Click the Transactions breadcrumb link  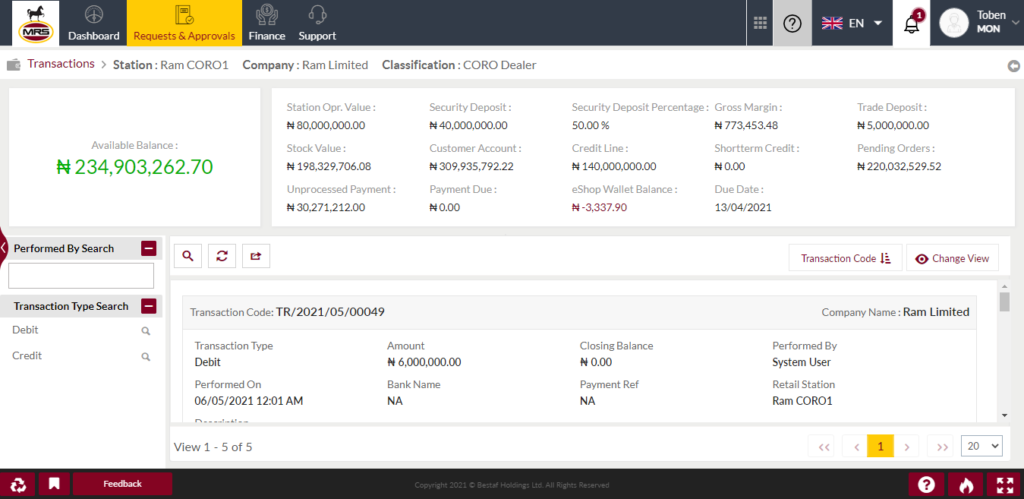pos(61,64)
